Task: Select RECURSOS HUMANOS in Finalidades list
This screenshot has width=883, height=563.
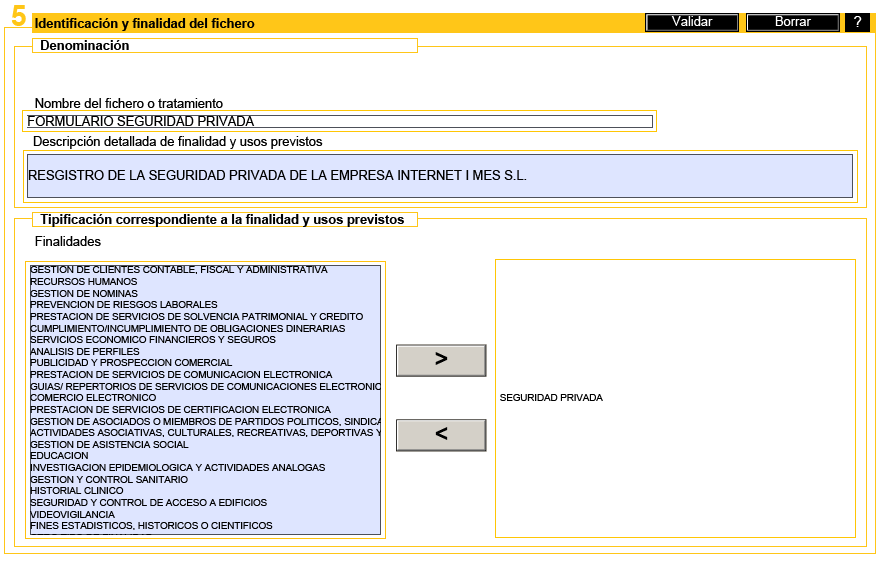Action: pos(83,282)
